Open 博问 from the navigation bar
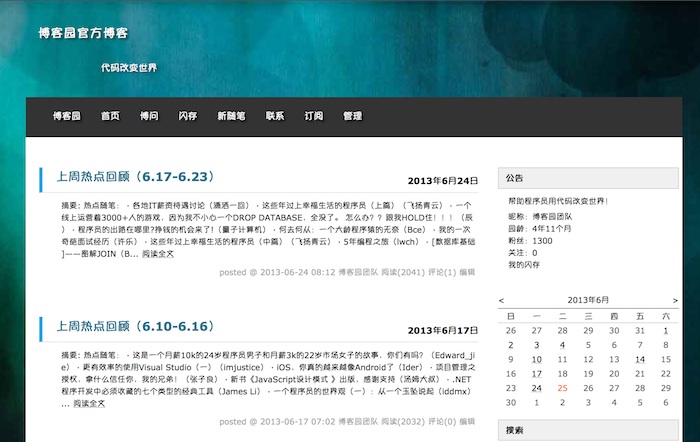Screen dimensions: 700x442 pos(149,116)
